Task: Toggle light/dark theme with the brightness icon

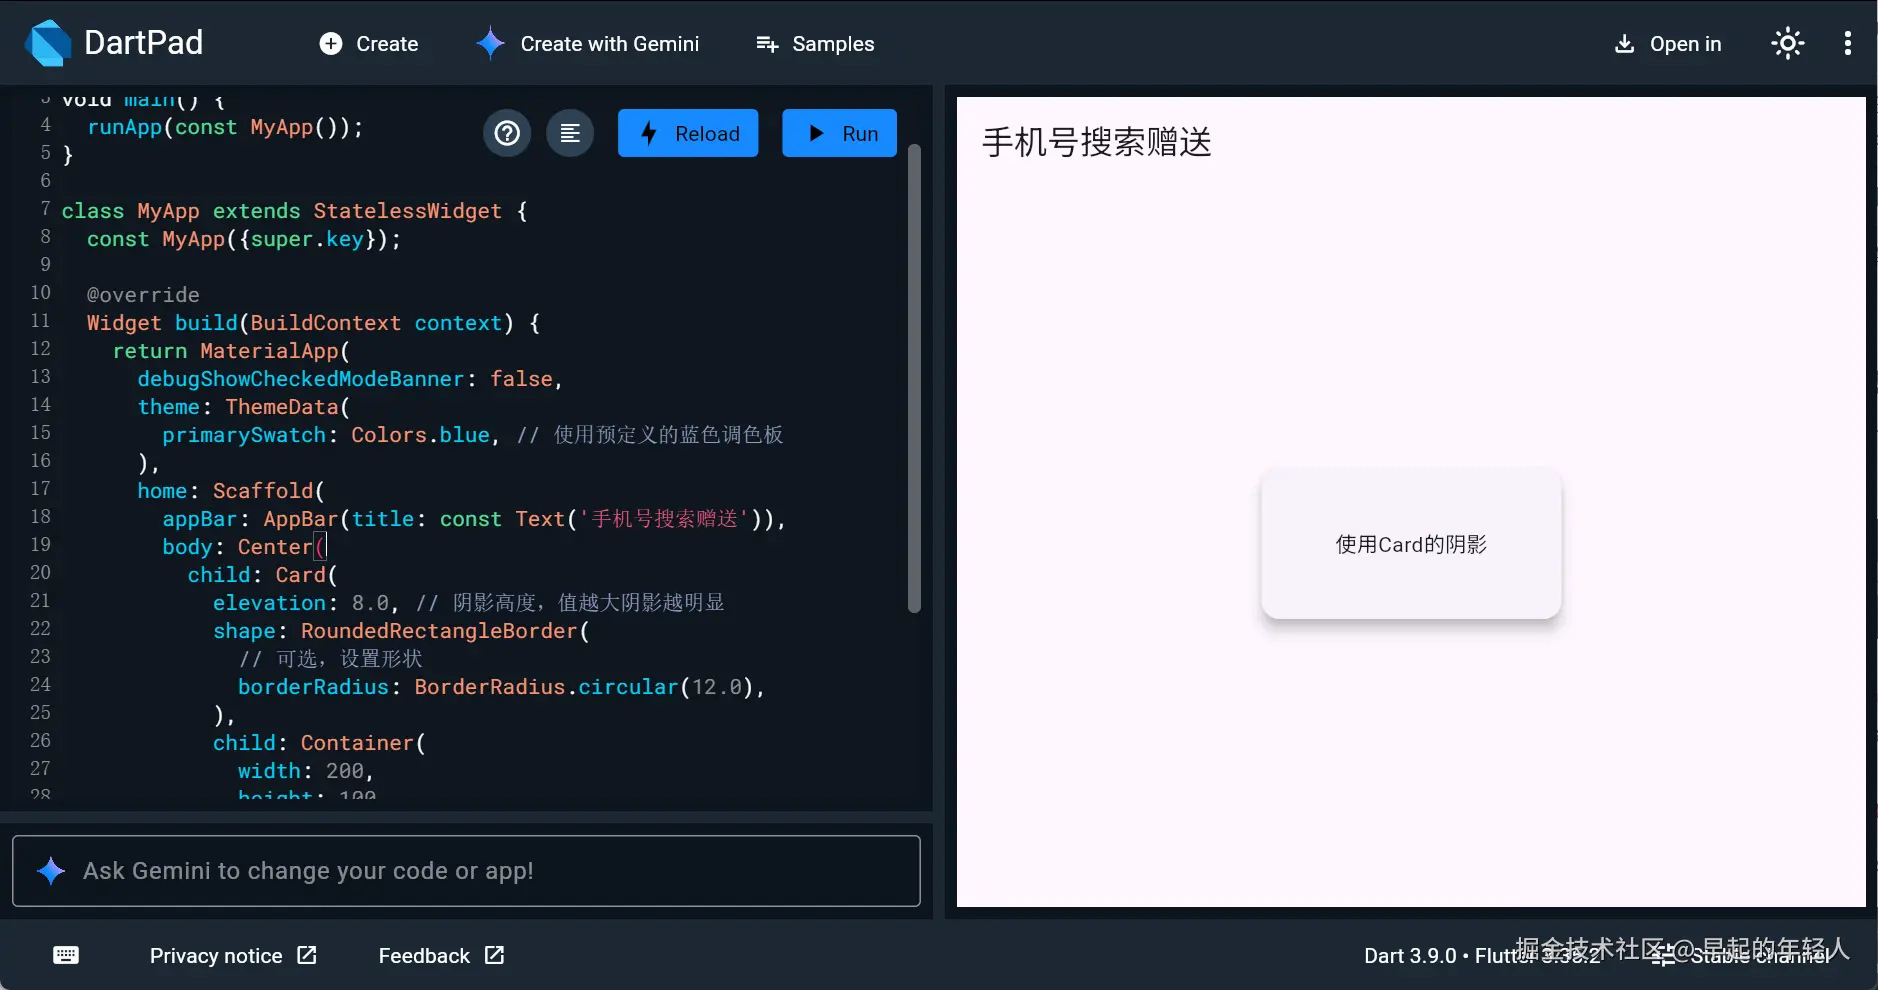Action: [1787, 43]
